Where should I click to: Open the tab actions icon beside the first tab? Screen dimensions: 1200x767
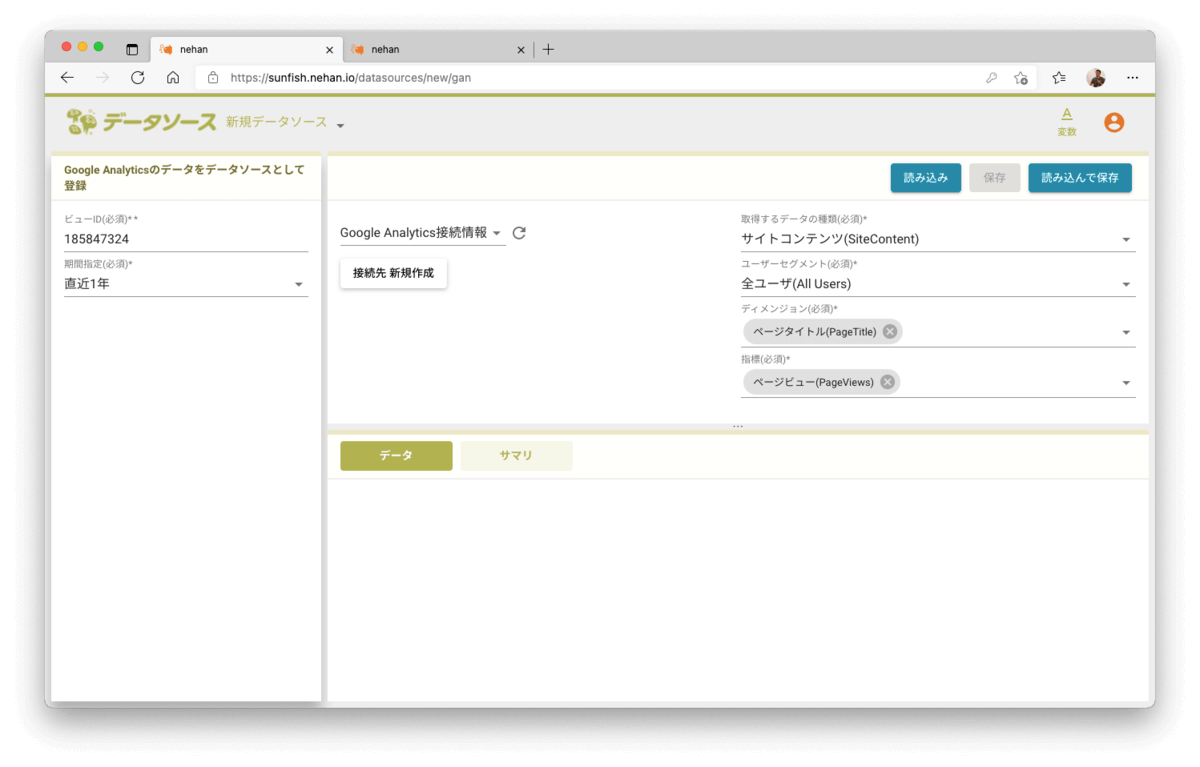pos(132,49)
